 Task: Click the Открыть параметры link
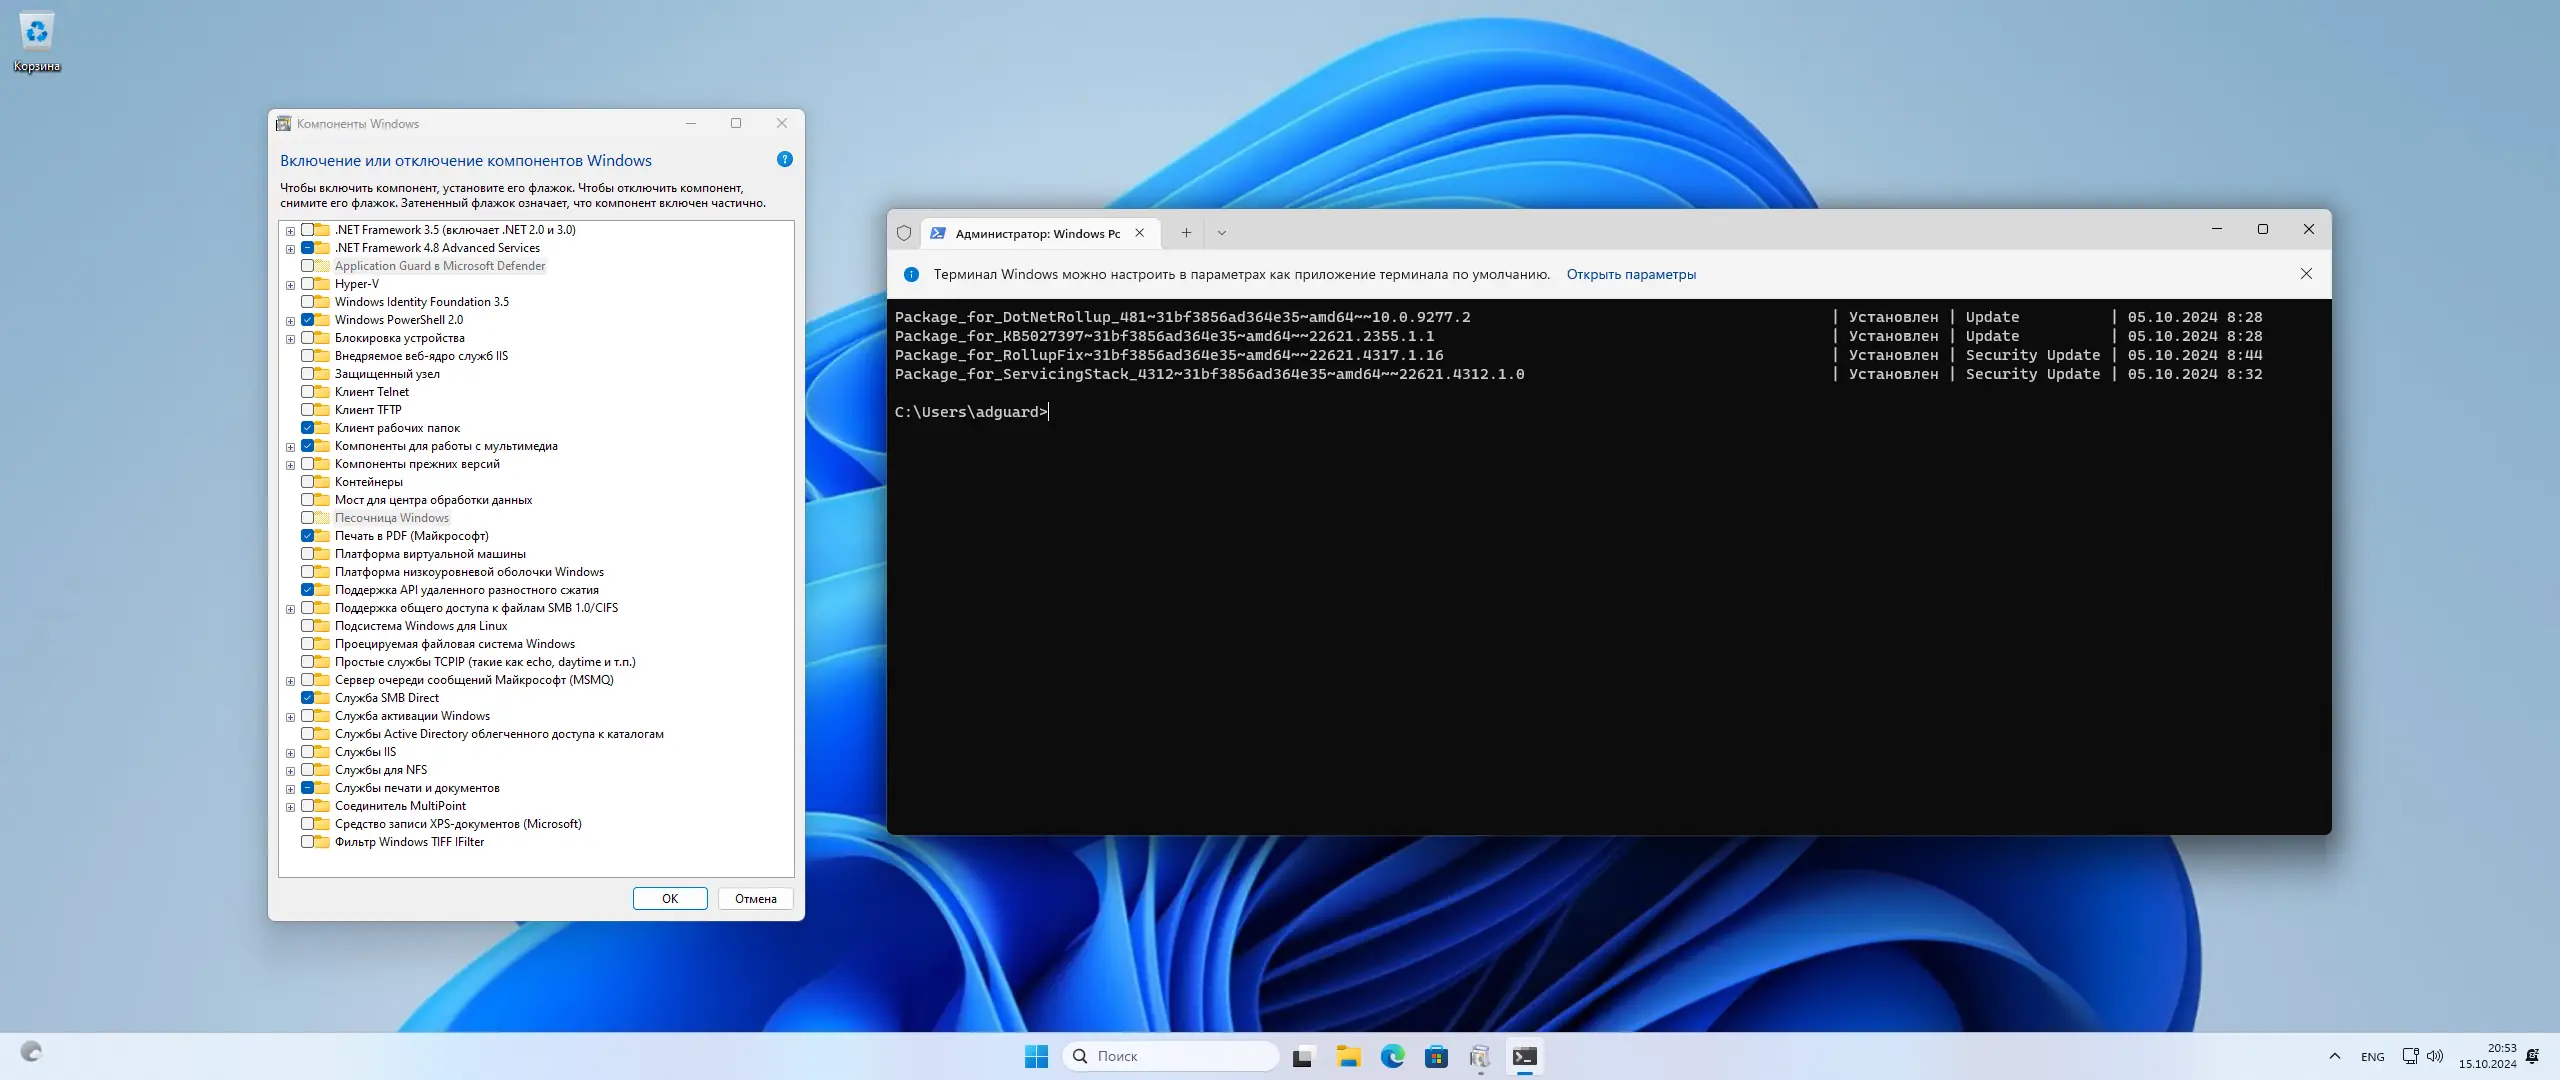1630,274
